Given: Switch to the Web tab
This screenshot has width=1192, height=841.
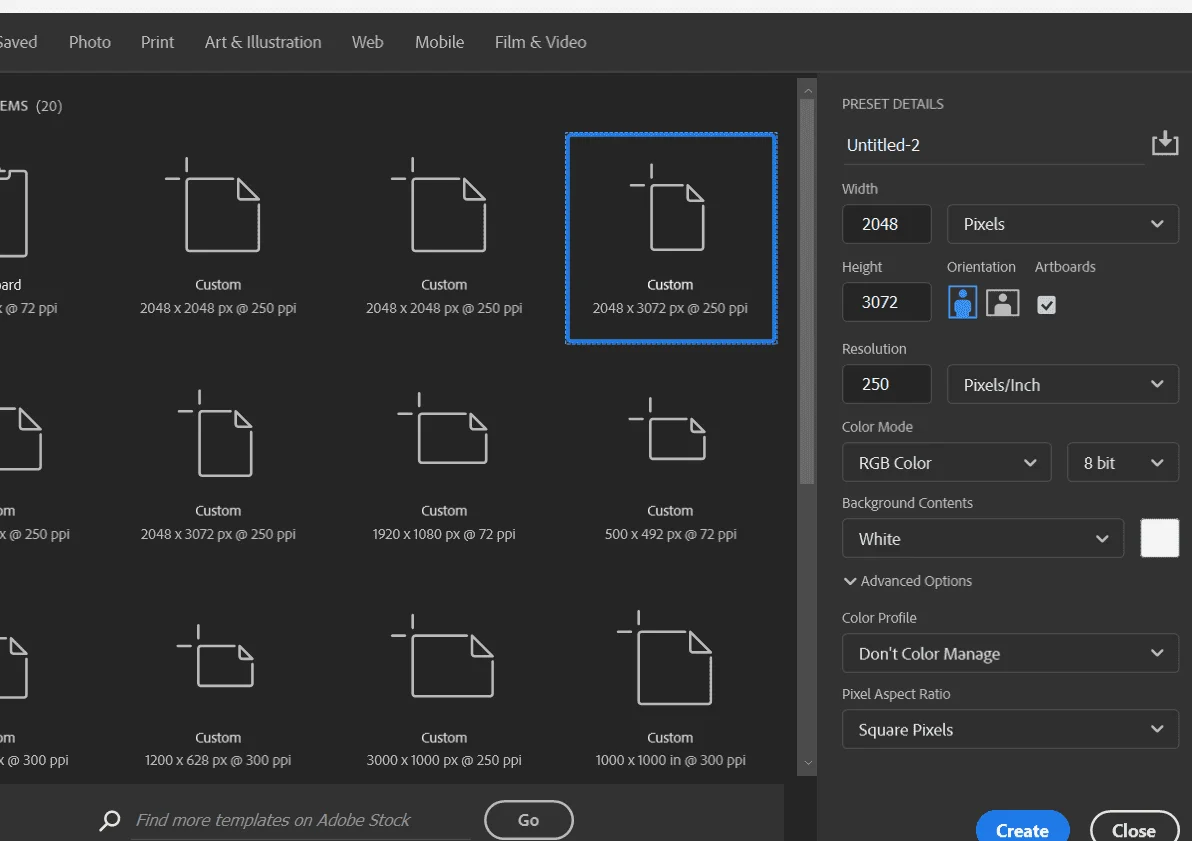Looking at the screenshot, I should [x=367, y=42].
